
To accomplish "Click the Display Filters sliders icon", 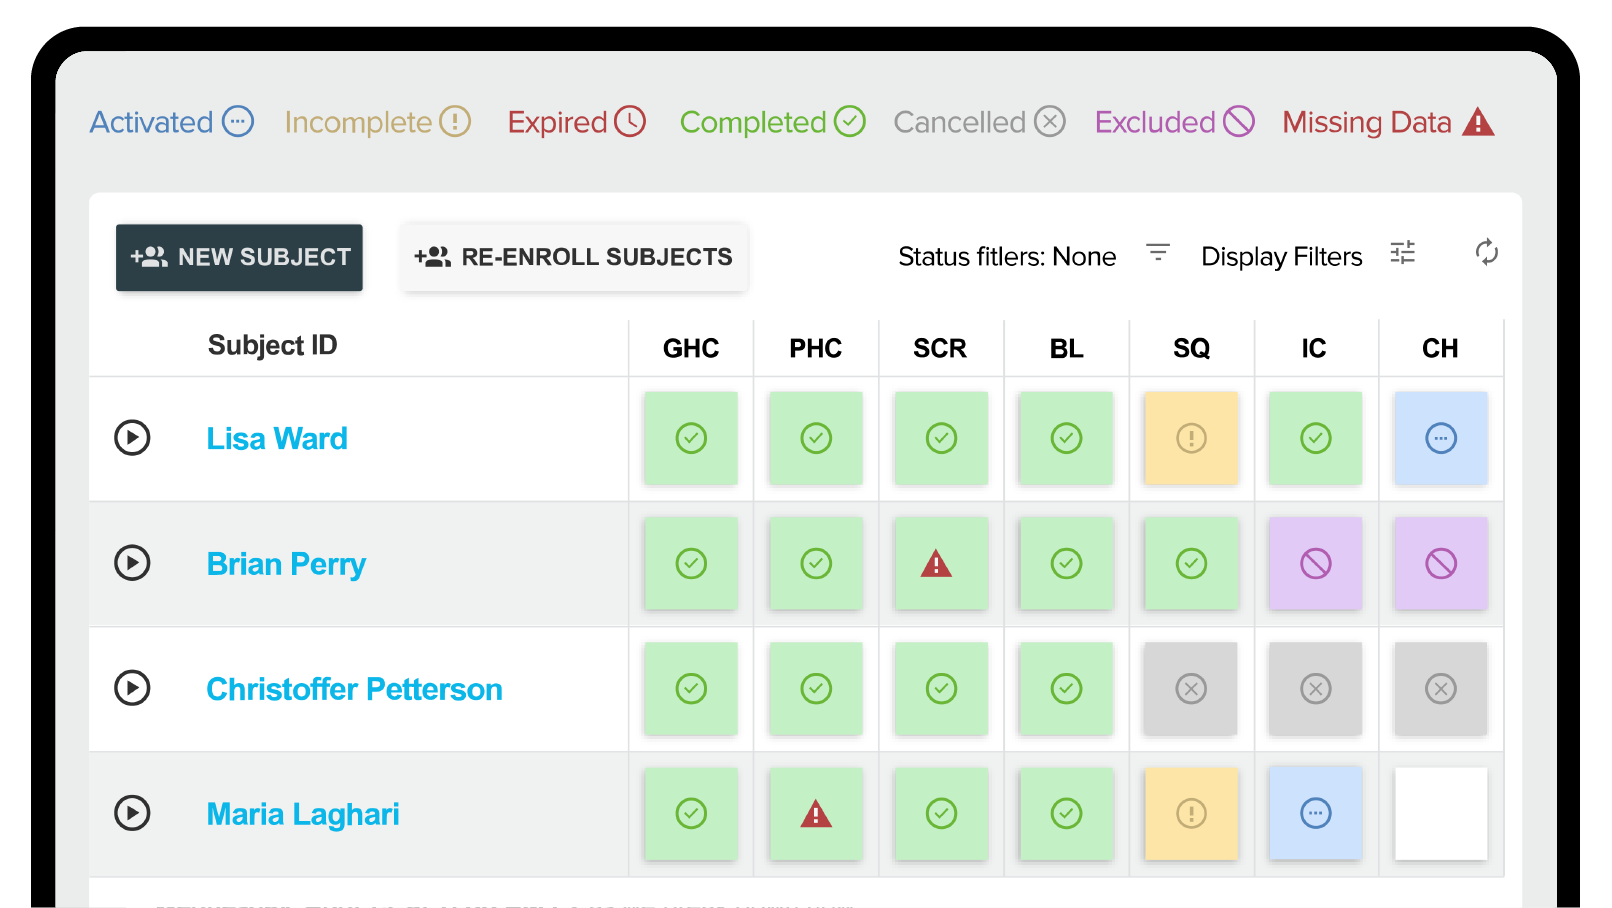I will coord(1403,254).
